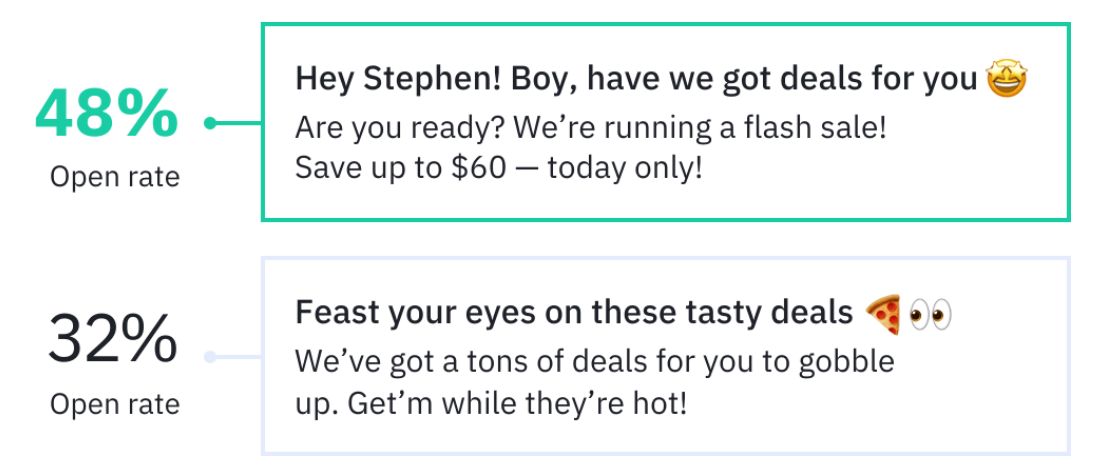
Task: Click the pizza slice emoji
Action: 883,314
